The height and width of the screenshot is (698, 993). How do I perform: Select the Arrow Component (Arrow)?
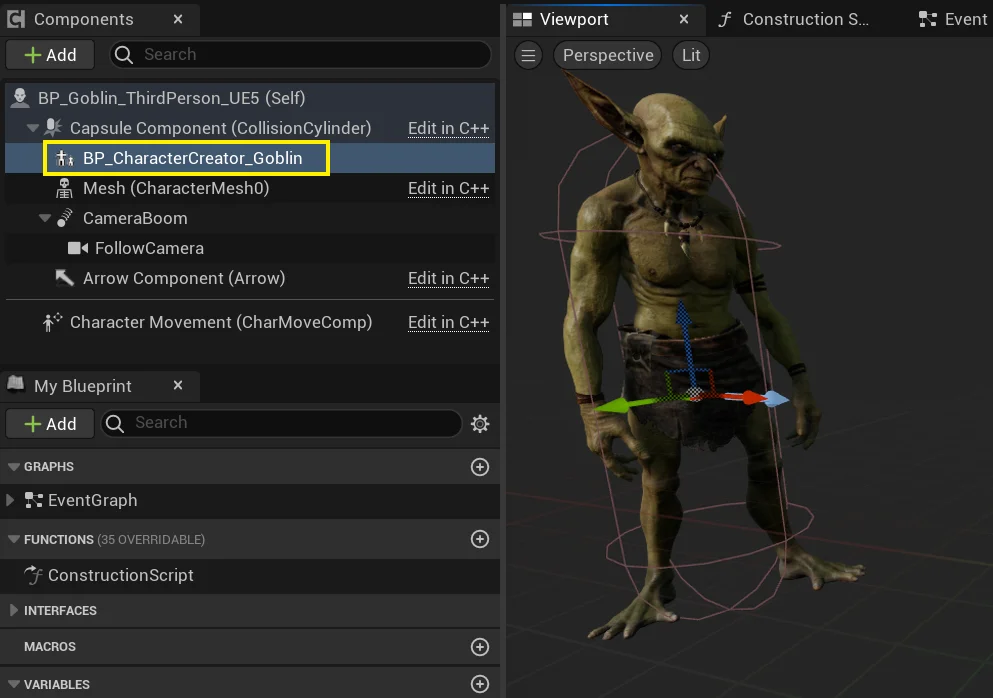[183, 278]
